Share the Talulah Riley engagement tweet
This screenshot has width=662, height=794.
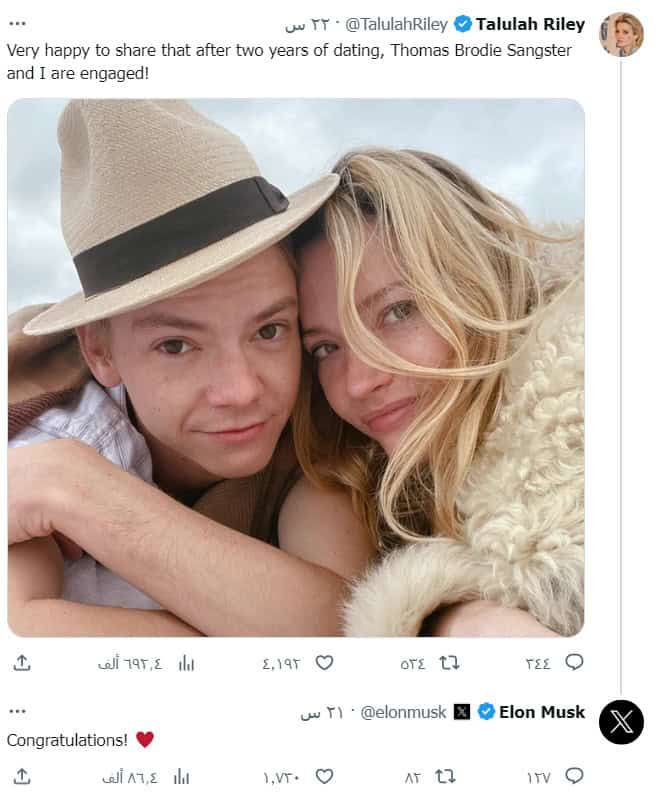click(22, 662)
